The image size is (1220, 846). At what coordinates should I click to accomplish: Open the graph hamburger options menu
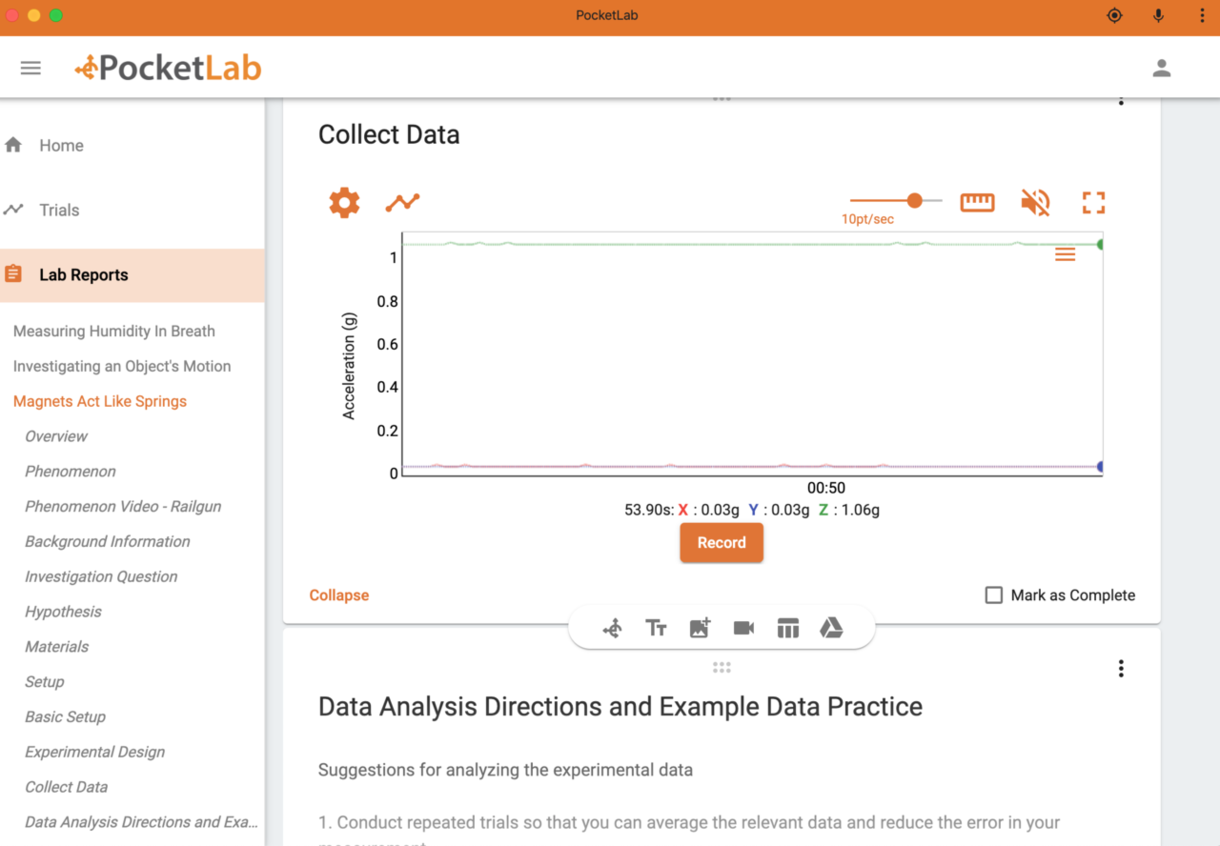[x=1064, y=254]
